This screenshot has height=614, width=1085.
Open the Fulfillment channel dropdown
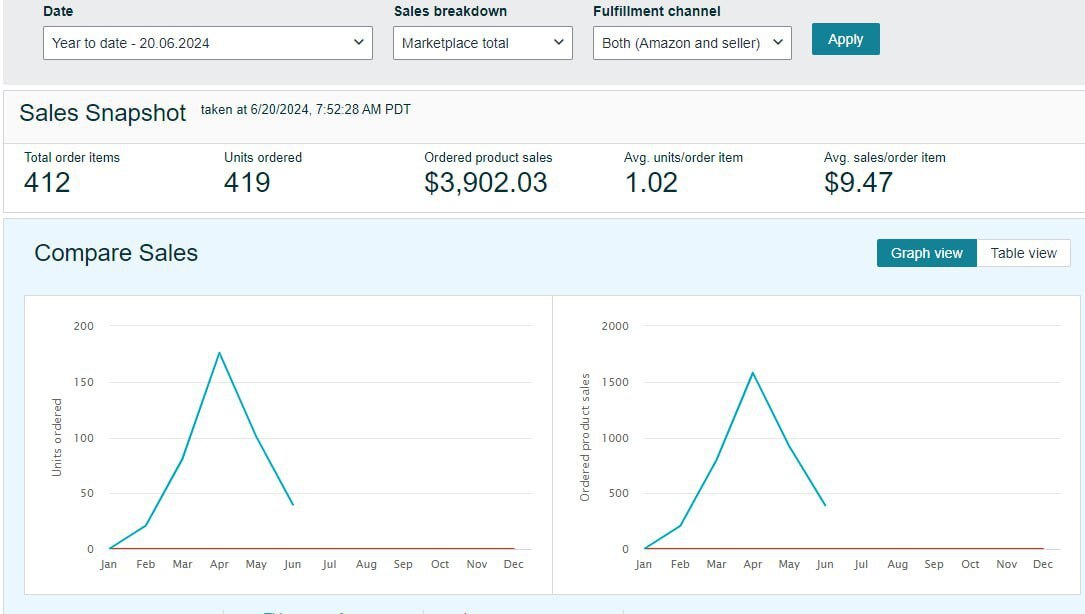(x=691, y=43)
